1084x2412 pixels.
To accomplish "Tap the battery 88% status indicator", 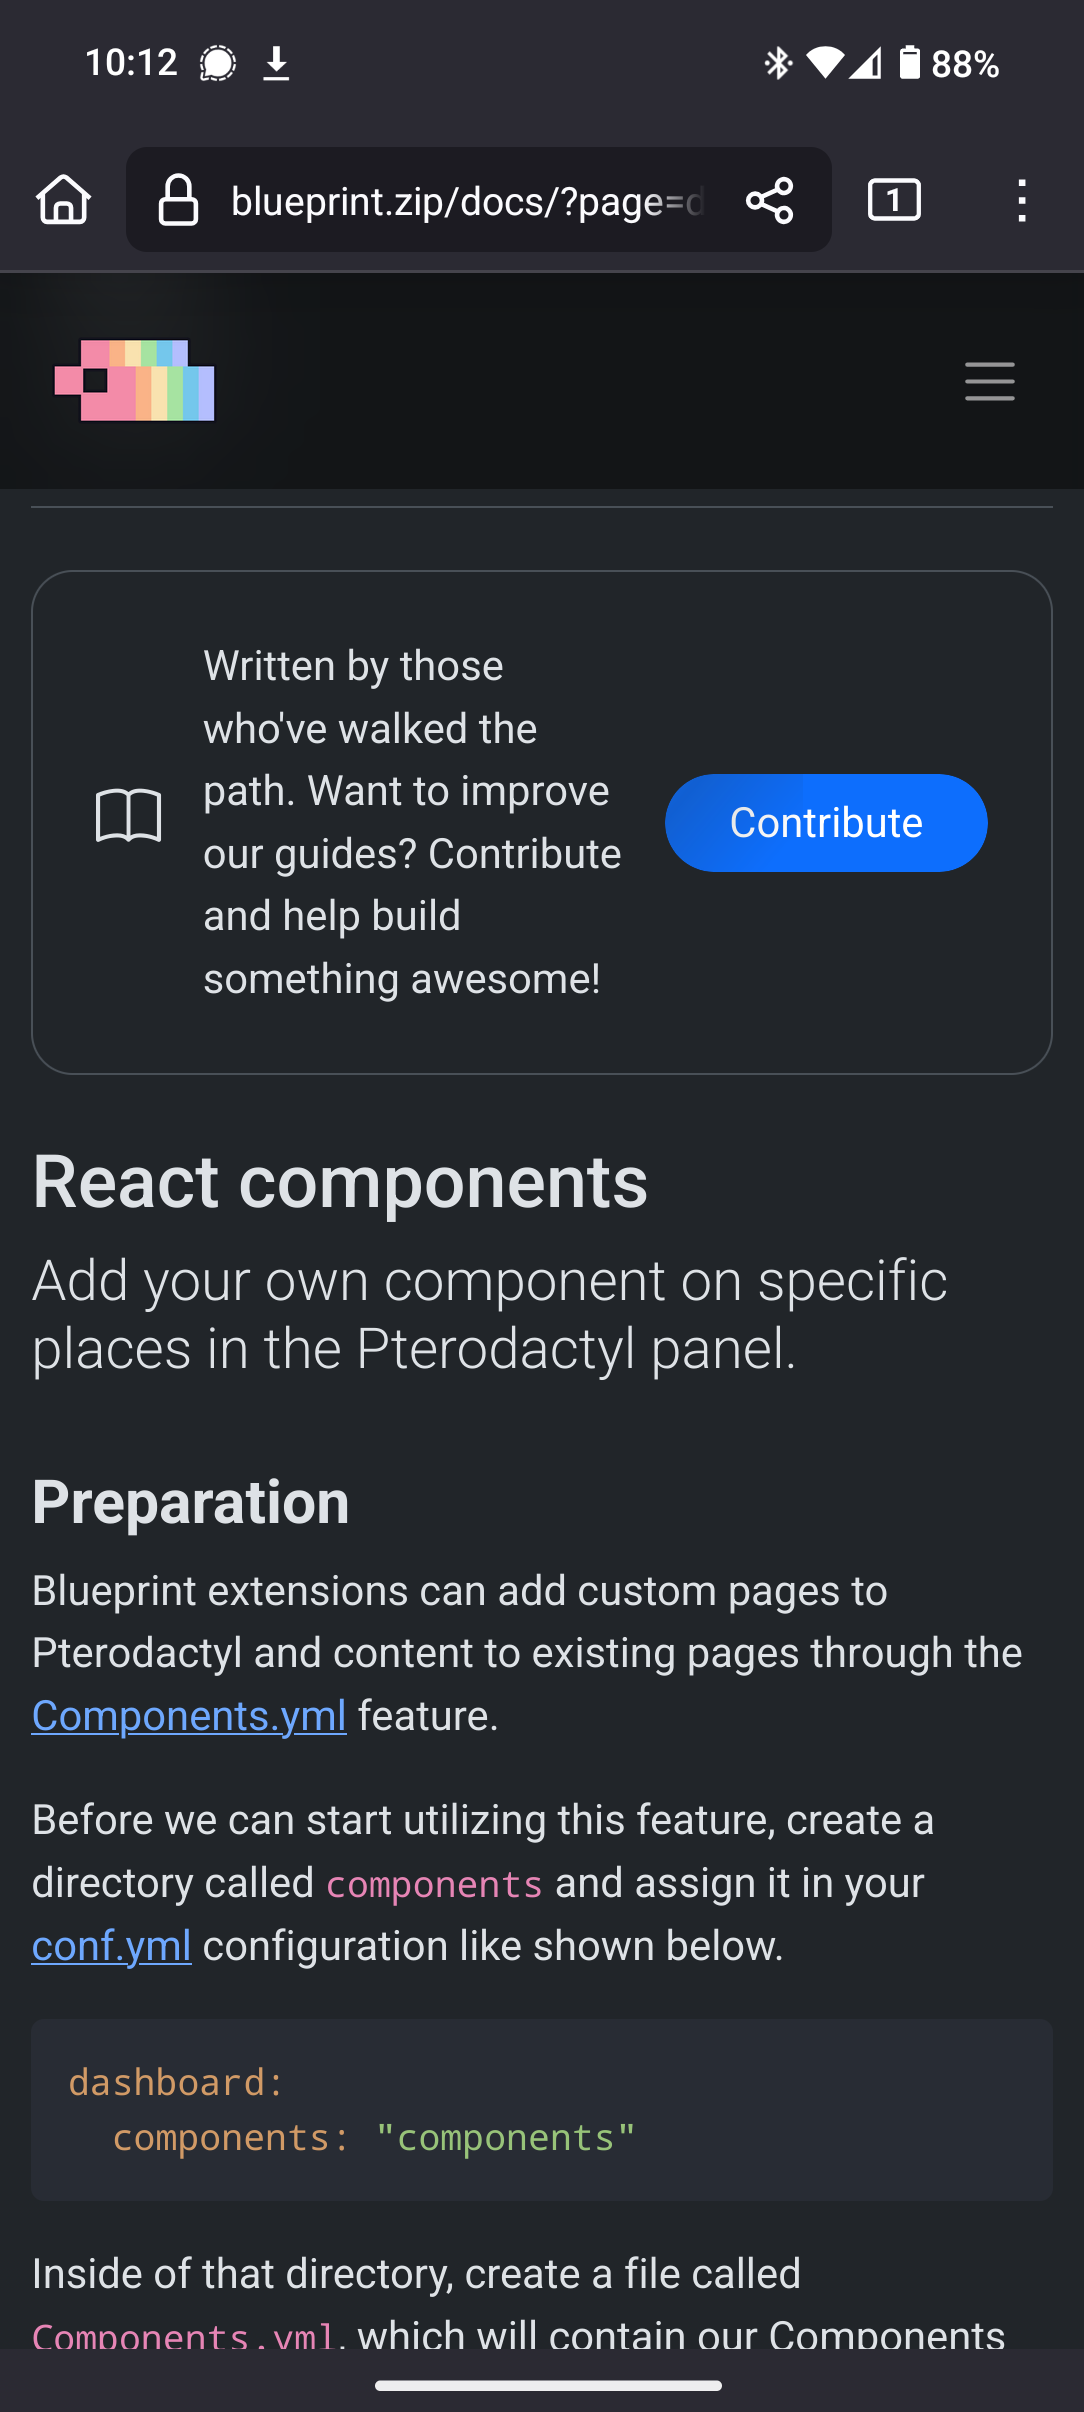I will point(947,64).
